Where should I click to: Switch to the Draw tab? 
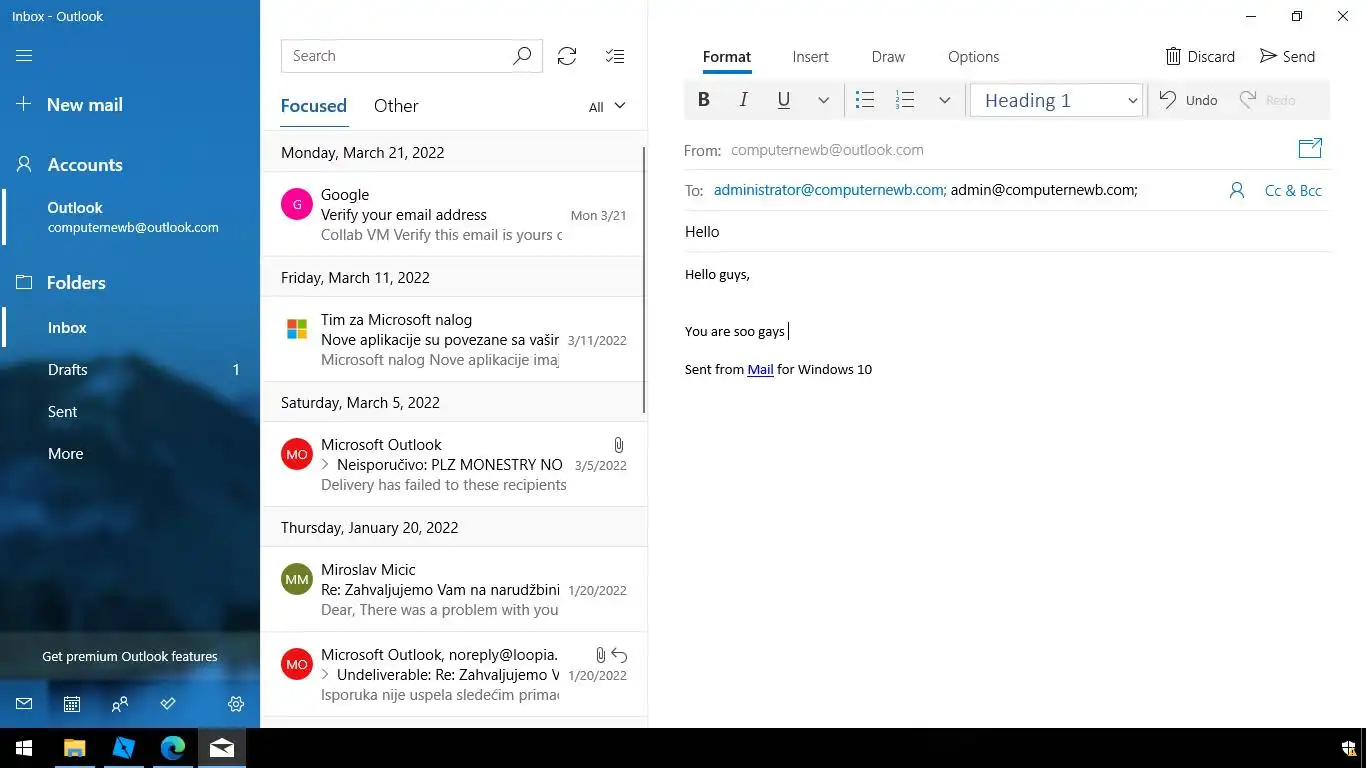click(888, 57)
